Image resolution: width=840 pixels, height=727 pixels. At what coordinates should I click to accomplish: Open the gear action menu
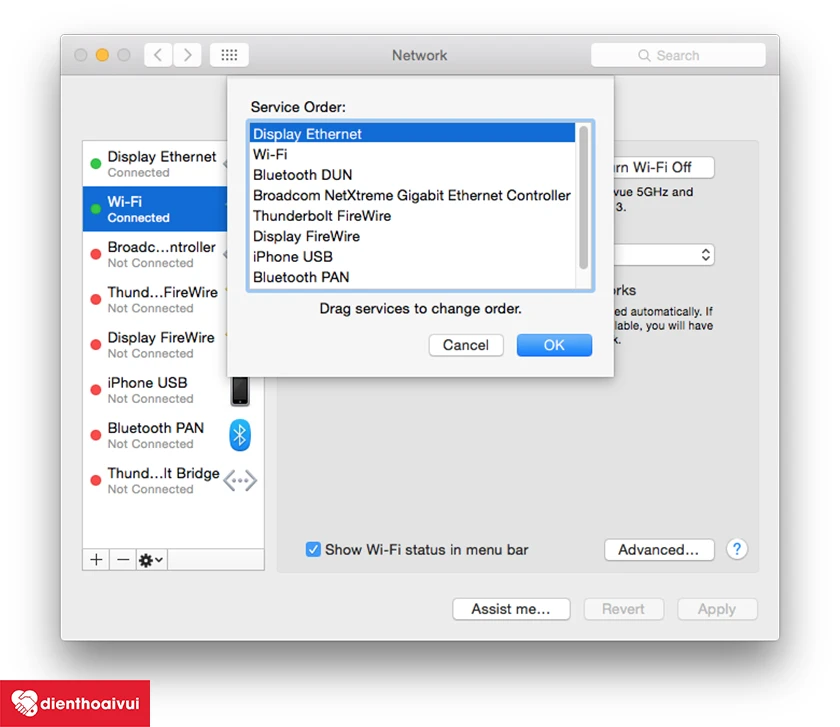[152, 560]
